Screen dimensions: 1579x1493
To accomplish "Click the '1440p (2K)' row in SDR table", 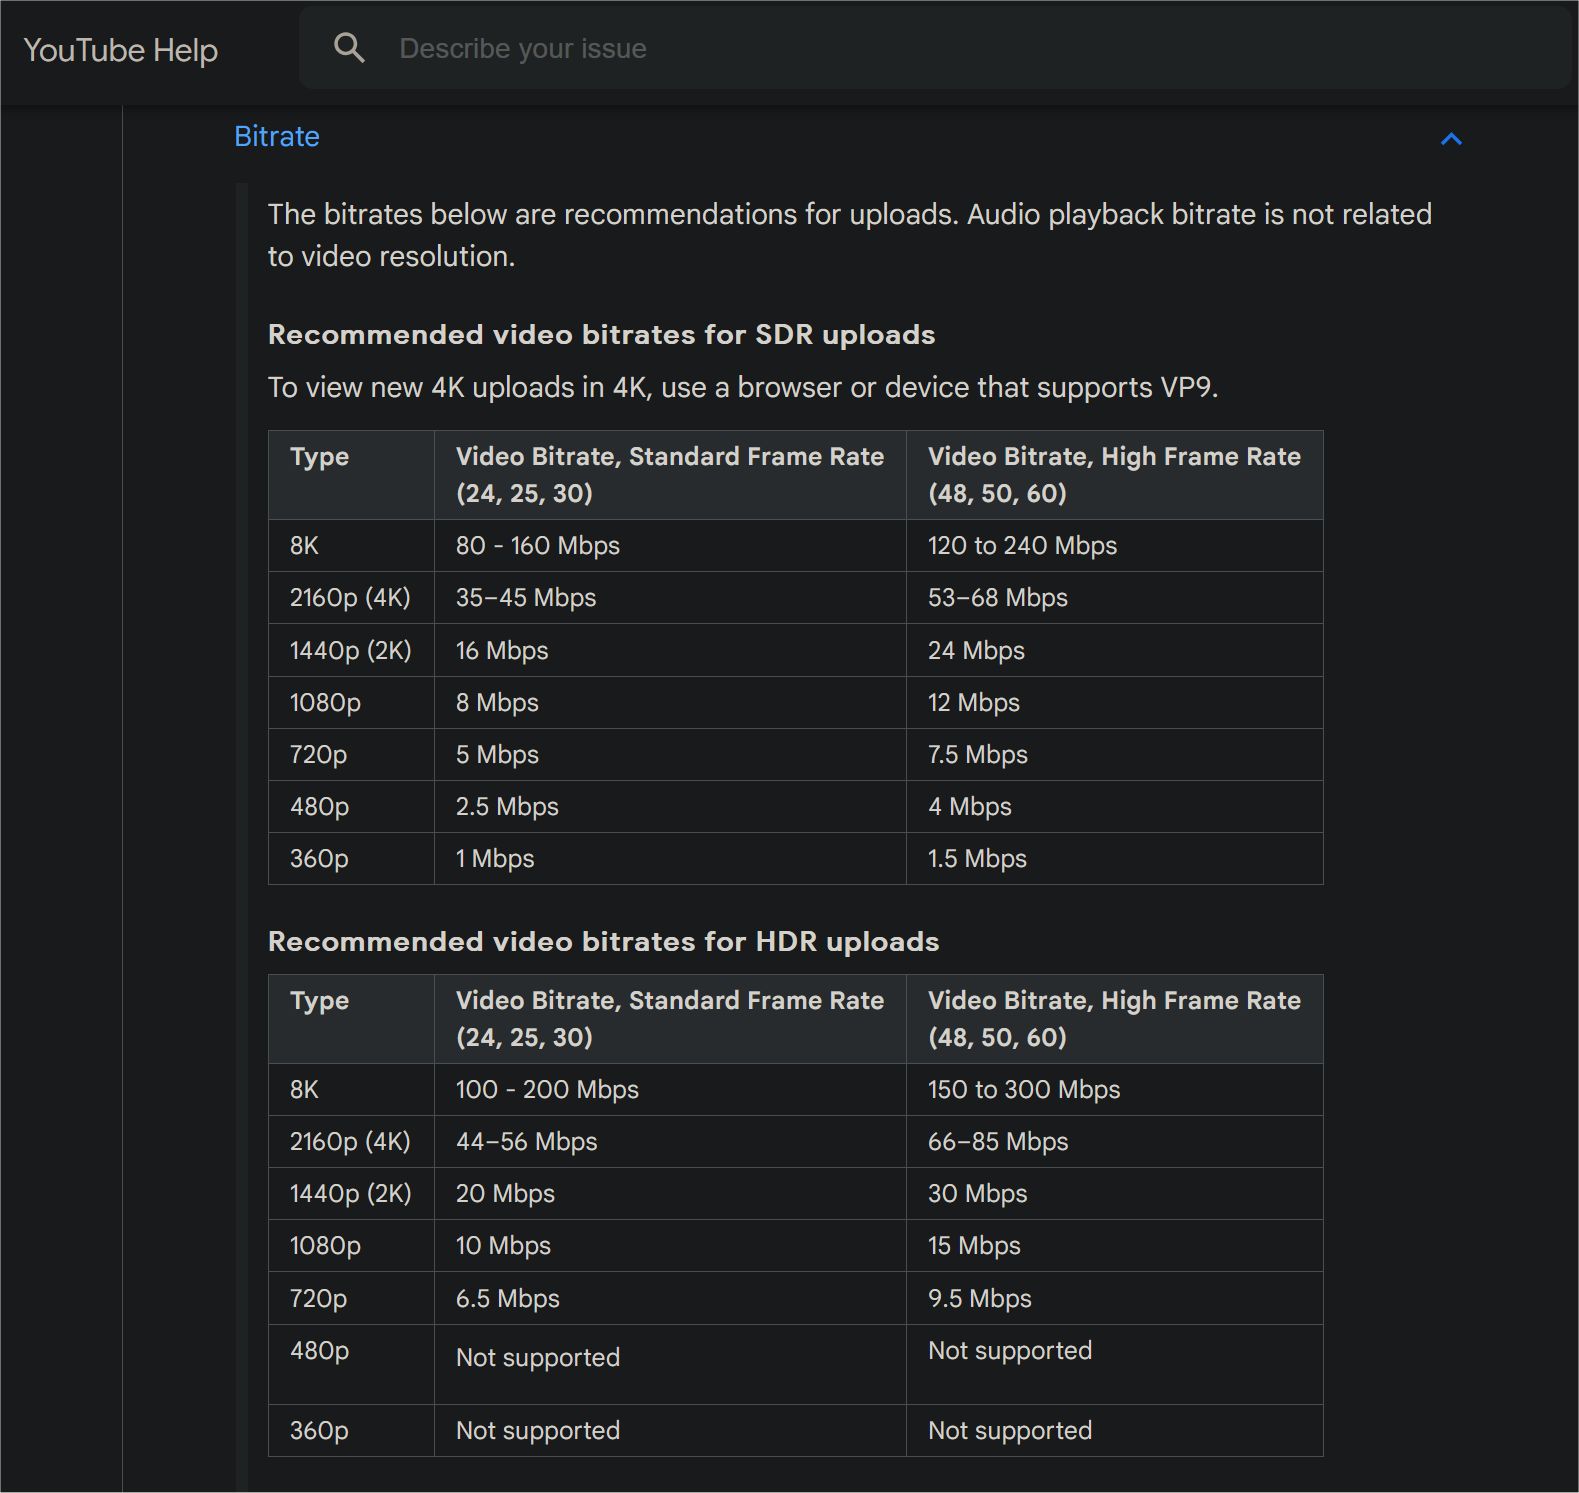I will pyautogui.click(x=350, y=650).
